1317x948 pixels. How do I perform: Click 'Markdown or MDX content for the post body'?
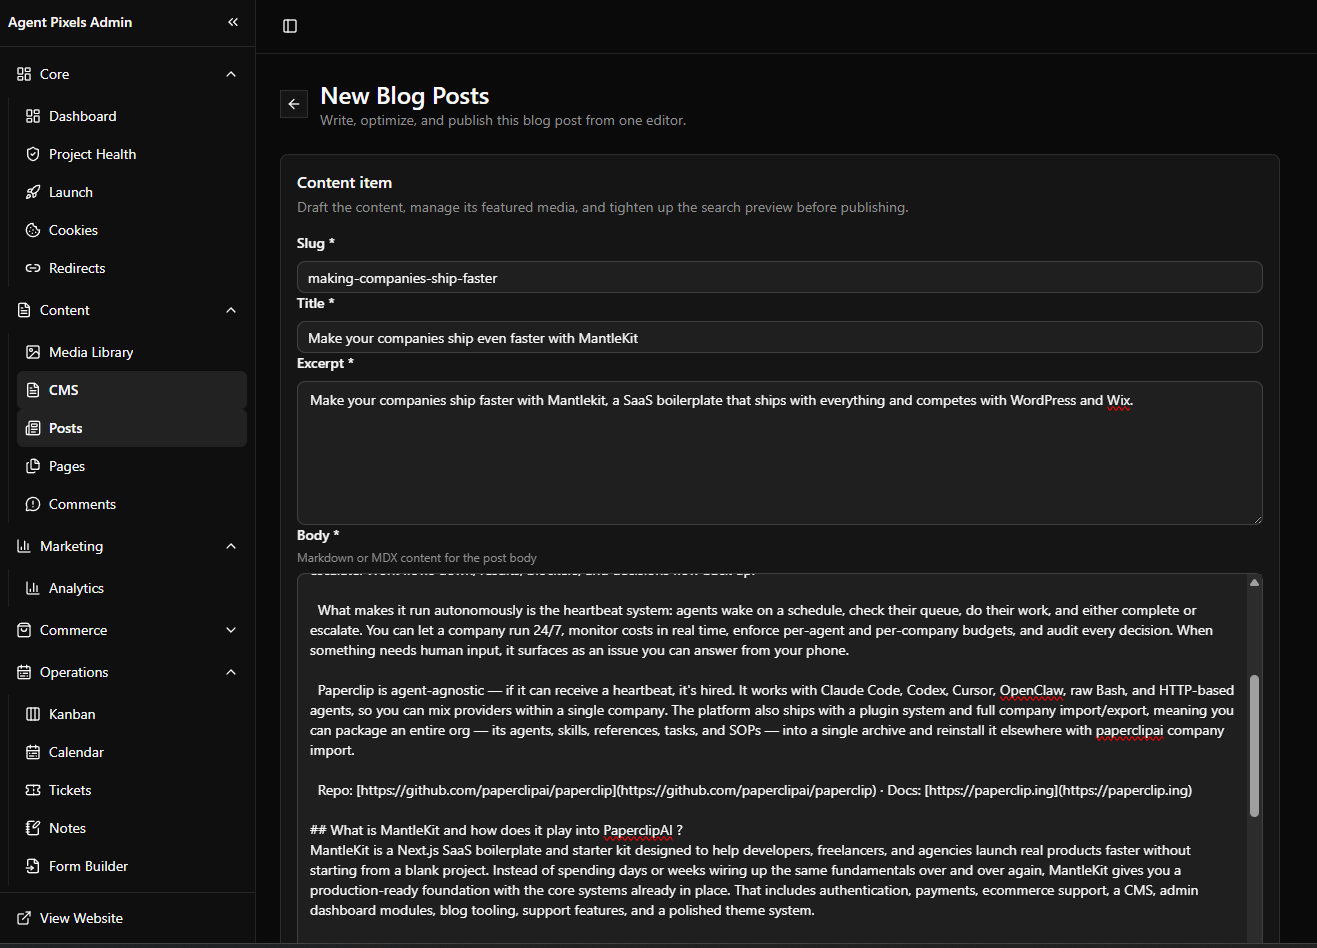coord(417,558)
